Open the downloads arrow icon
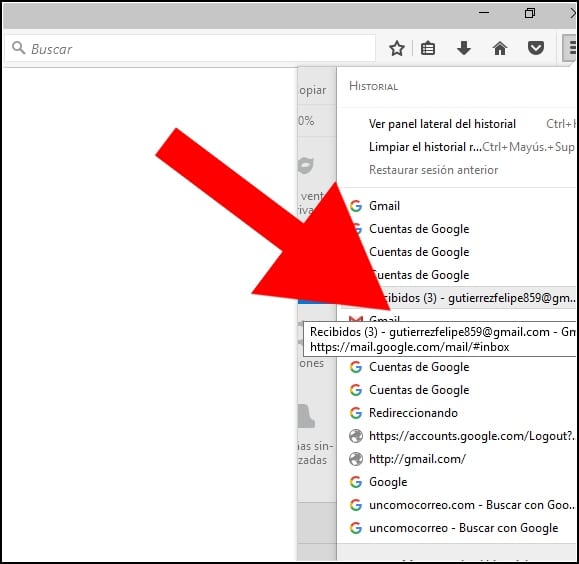Image resolution: width=579 pixels, height=564 pixels. tap(464, 48)
